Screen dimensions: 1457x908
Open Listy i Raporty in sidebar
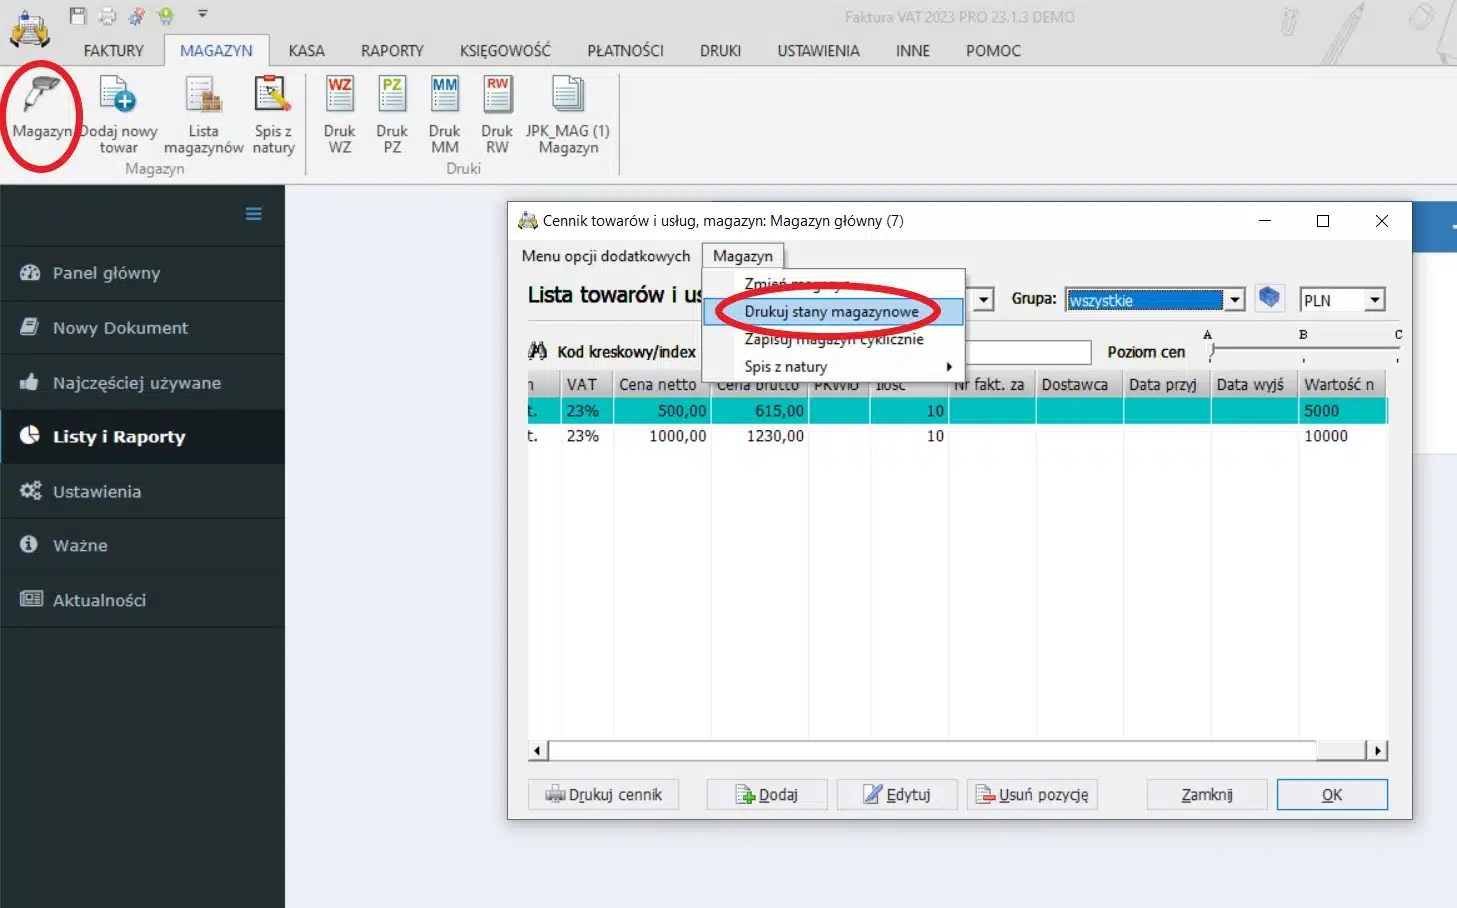119,437
